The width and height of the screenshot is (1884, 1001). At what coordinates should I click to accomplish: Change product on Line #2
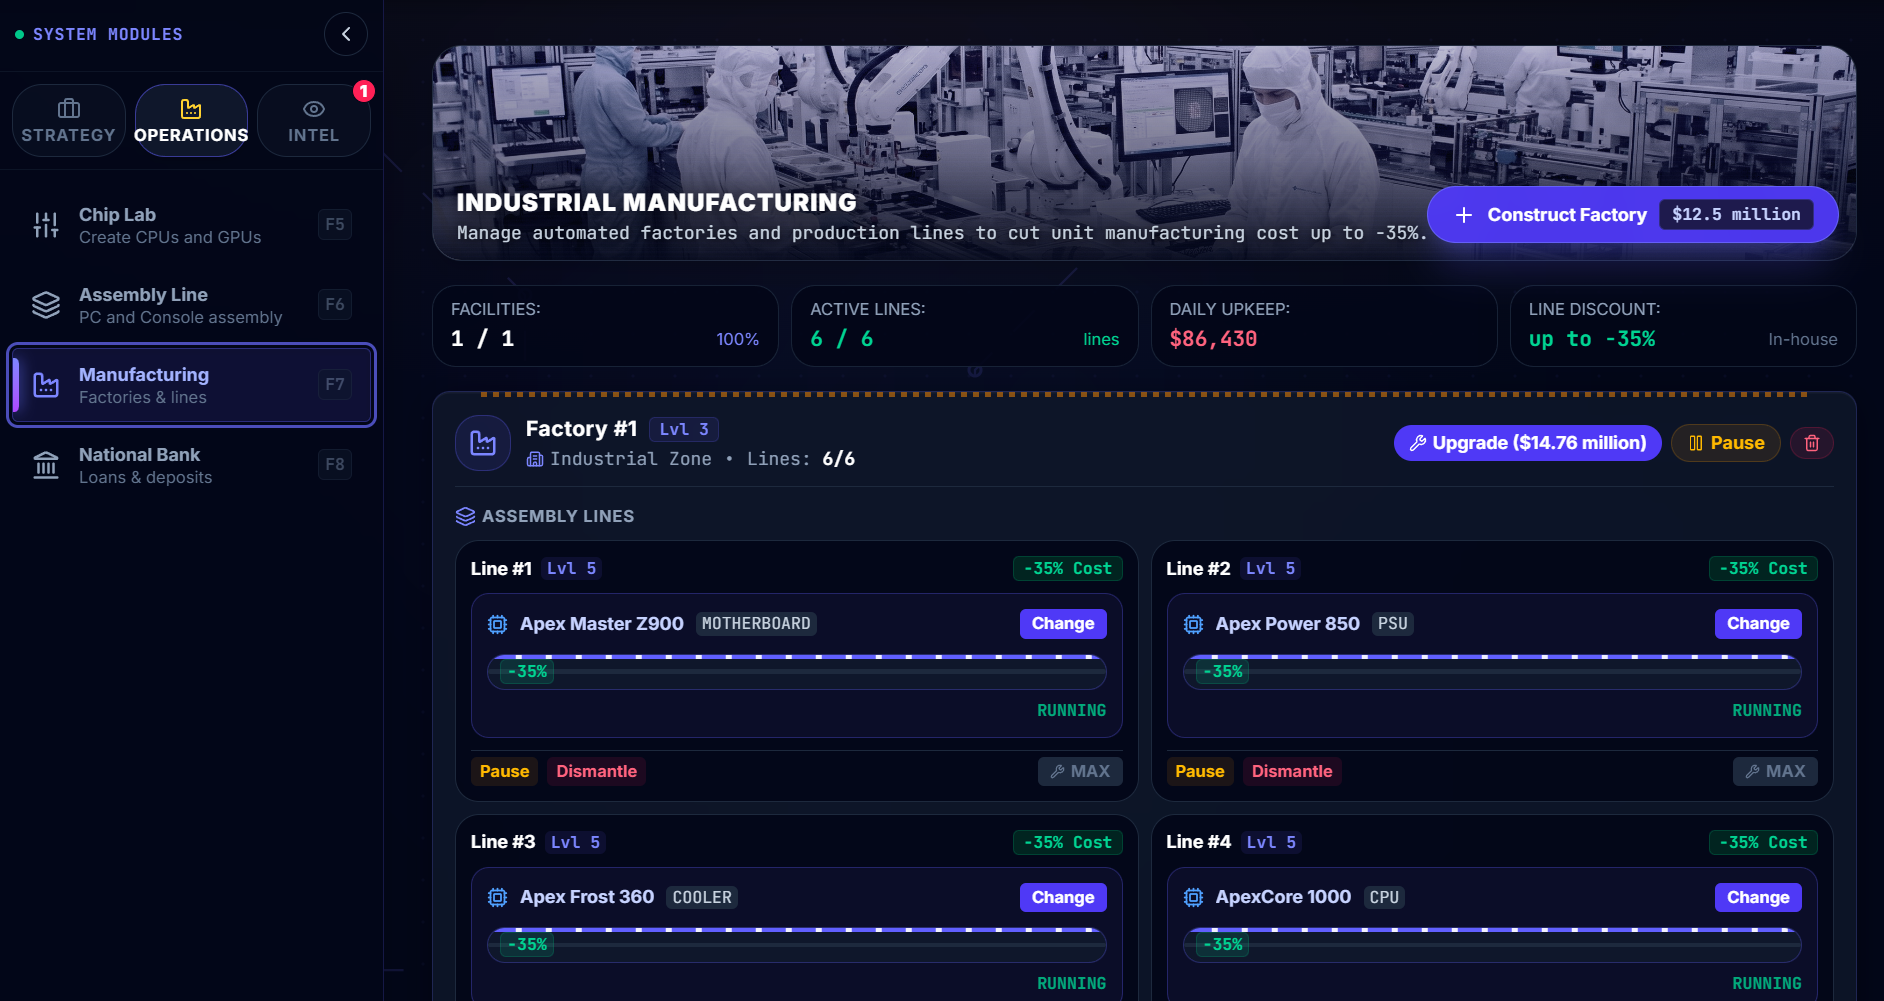[1758, 623]
